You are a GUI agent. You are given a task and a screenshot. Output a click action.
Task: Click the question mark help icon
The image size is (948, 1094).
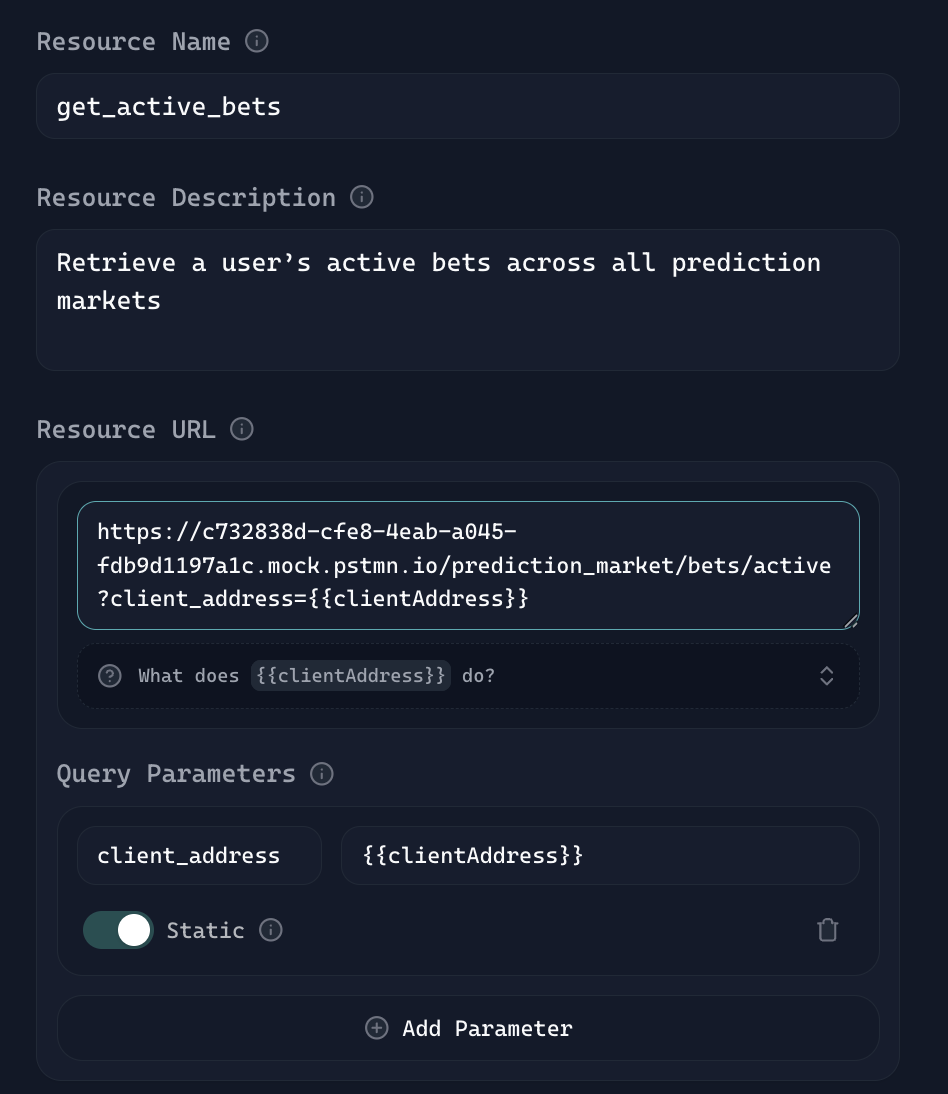click(110, 676)
